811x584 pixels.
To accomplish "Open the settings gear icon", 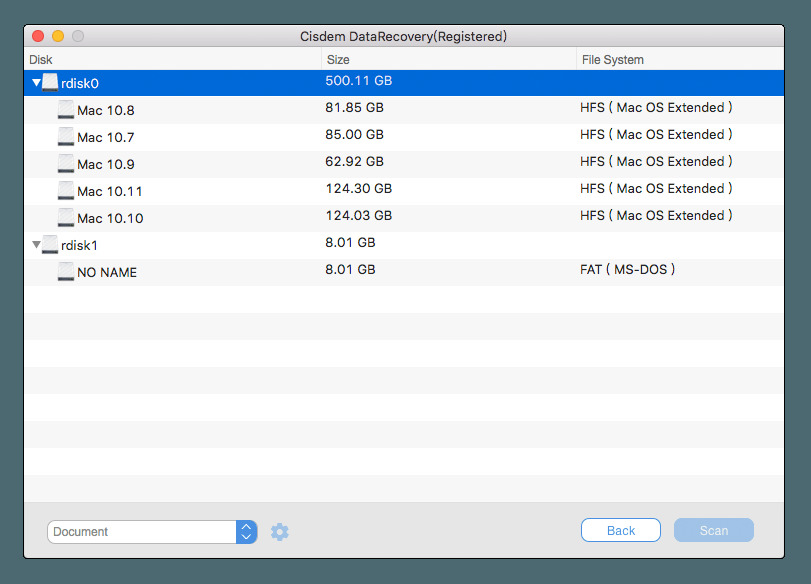I will click(x=280, y=532).
